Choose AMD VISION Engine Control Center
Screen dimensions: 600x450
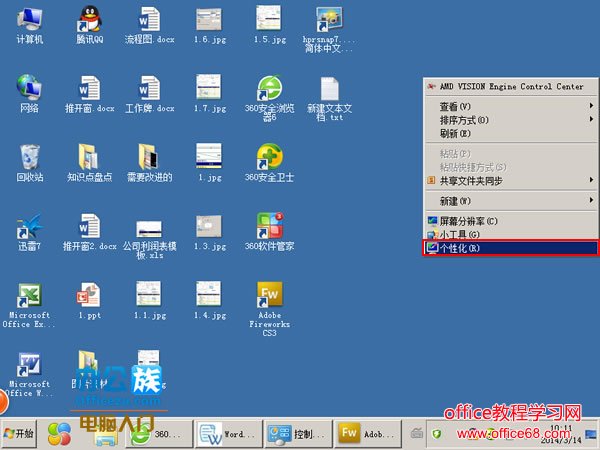pos(511,86)
